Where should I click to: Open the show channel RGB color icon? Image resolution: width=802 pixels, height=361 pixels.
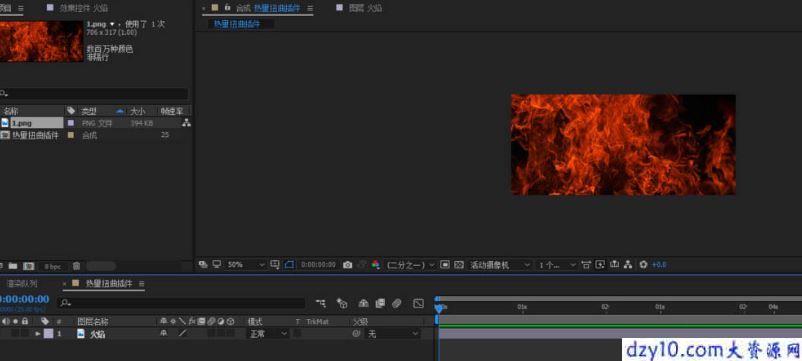(x=375, y=265)
